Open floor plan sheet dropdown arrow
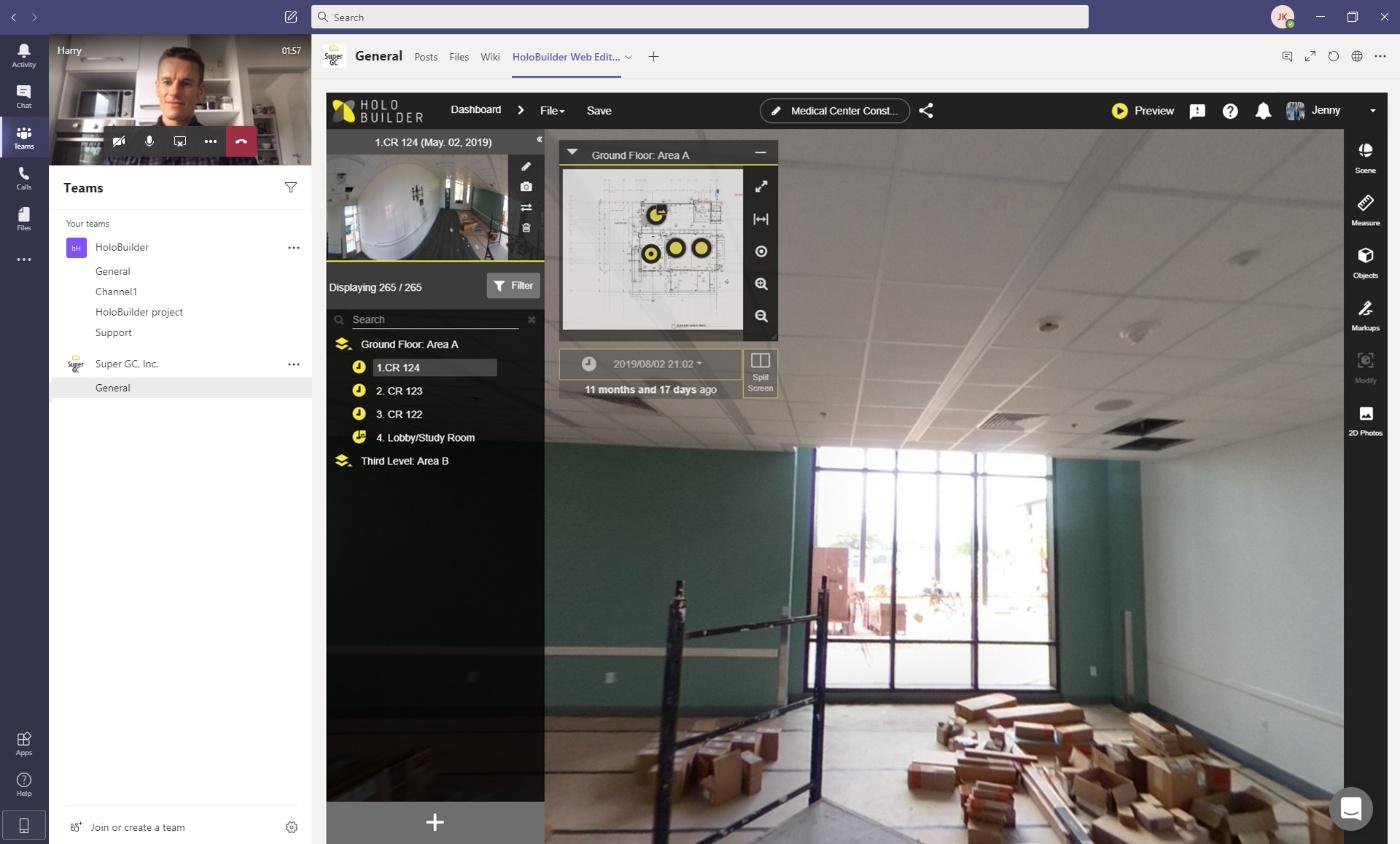Screen dimensions: 1400x844 coord(572,153)
